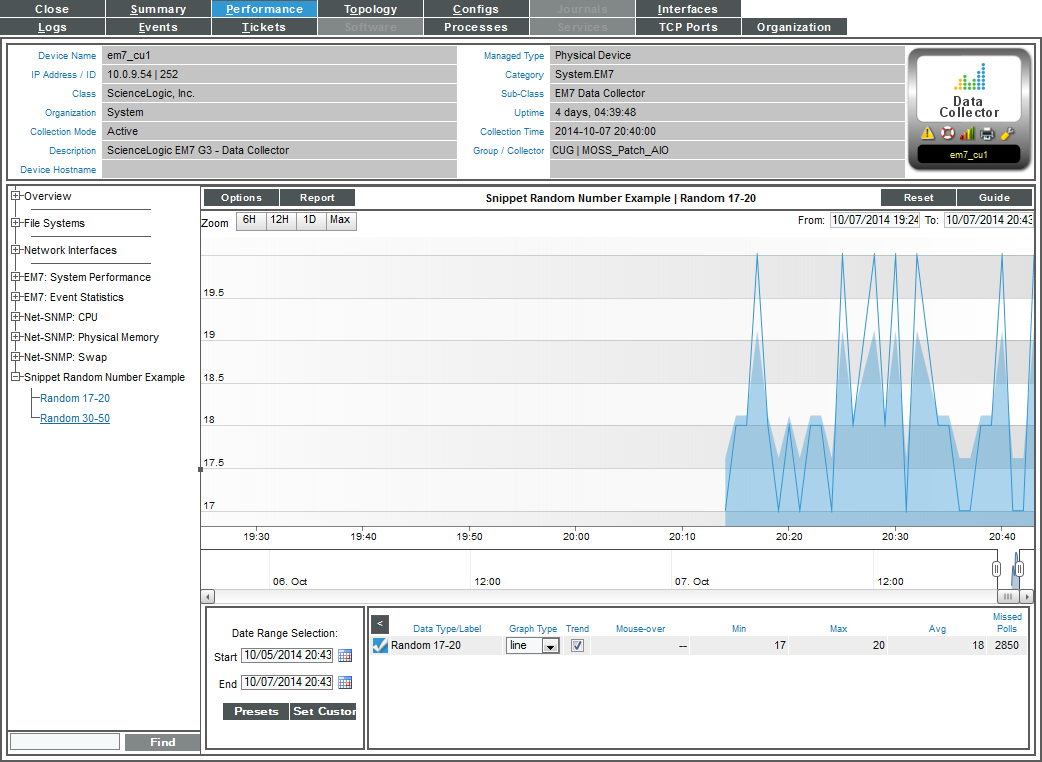Switch to the Topology tab
Viewport: 1042px width, 762px height.
click(x=370, y=9)
